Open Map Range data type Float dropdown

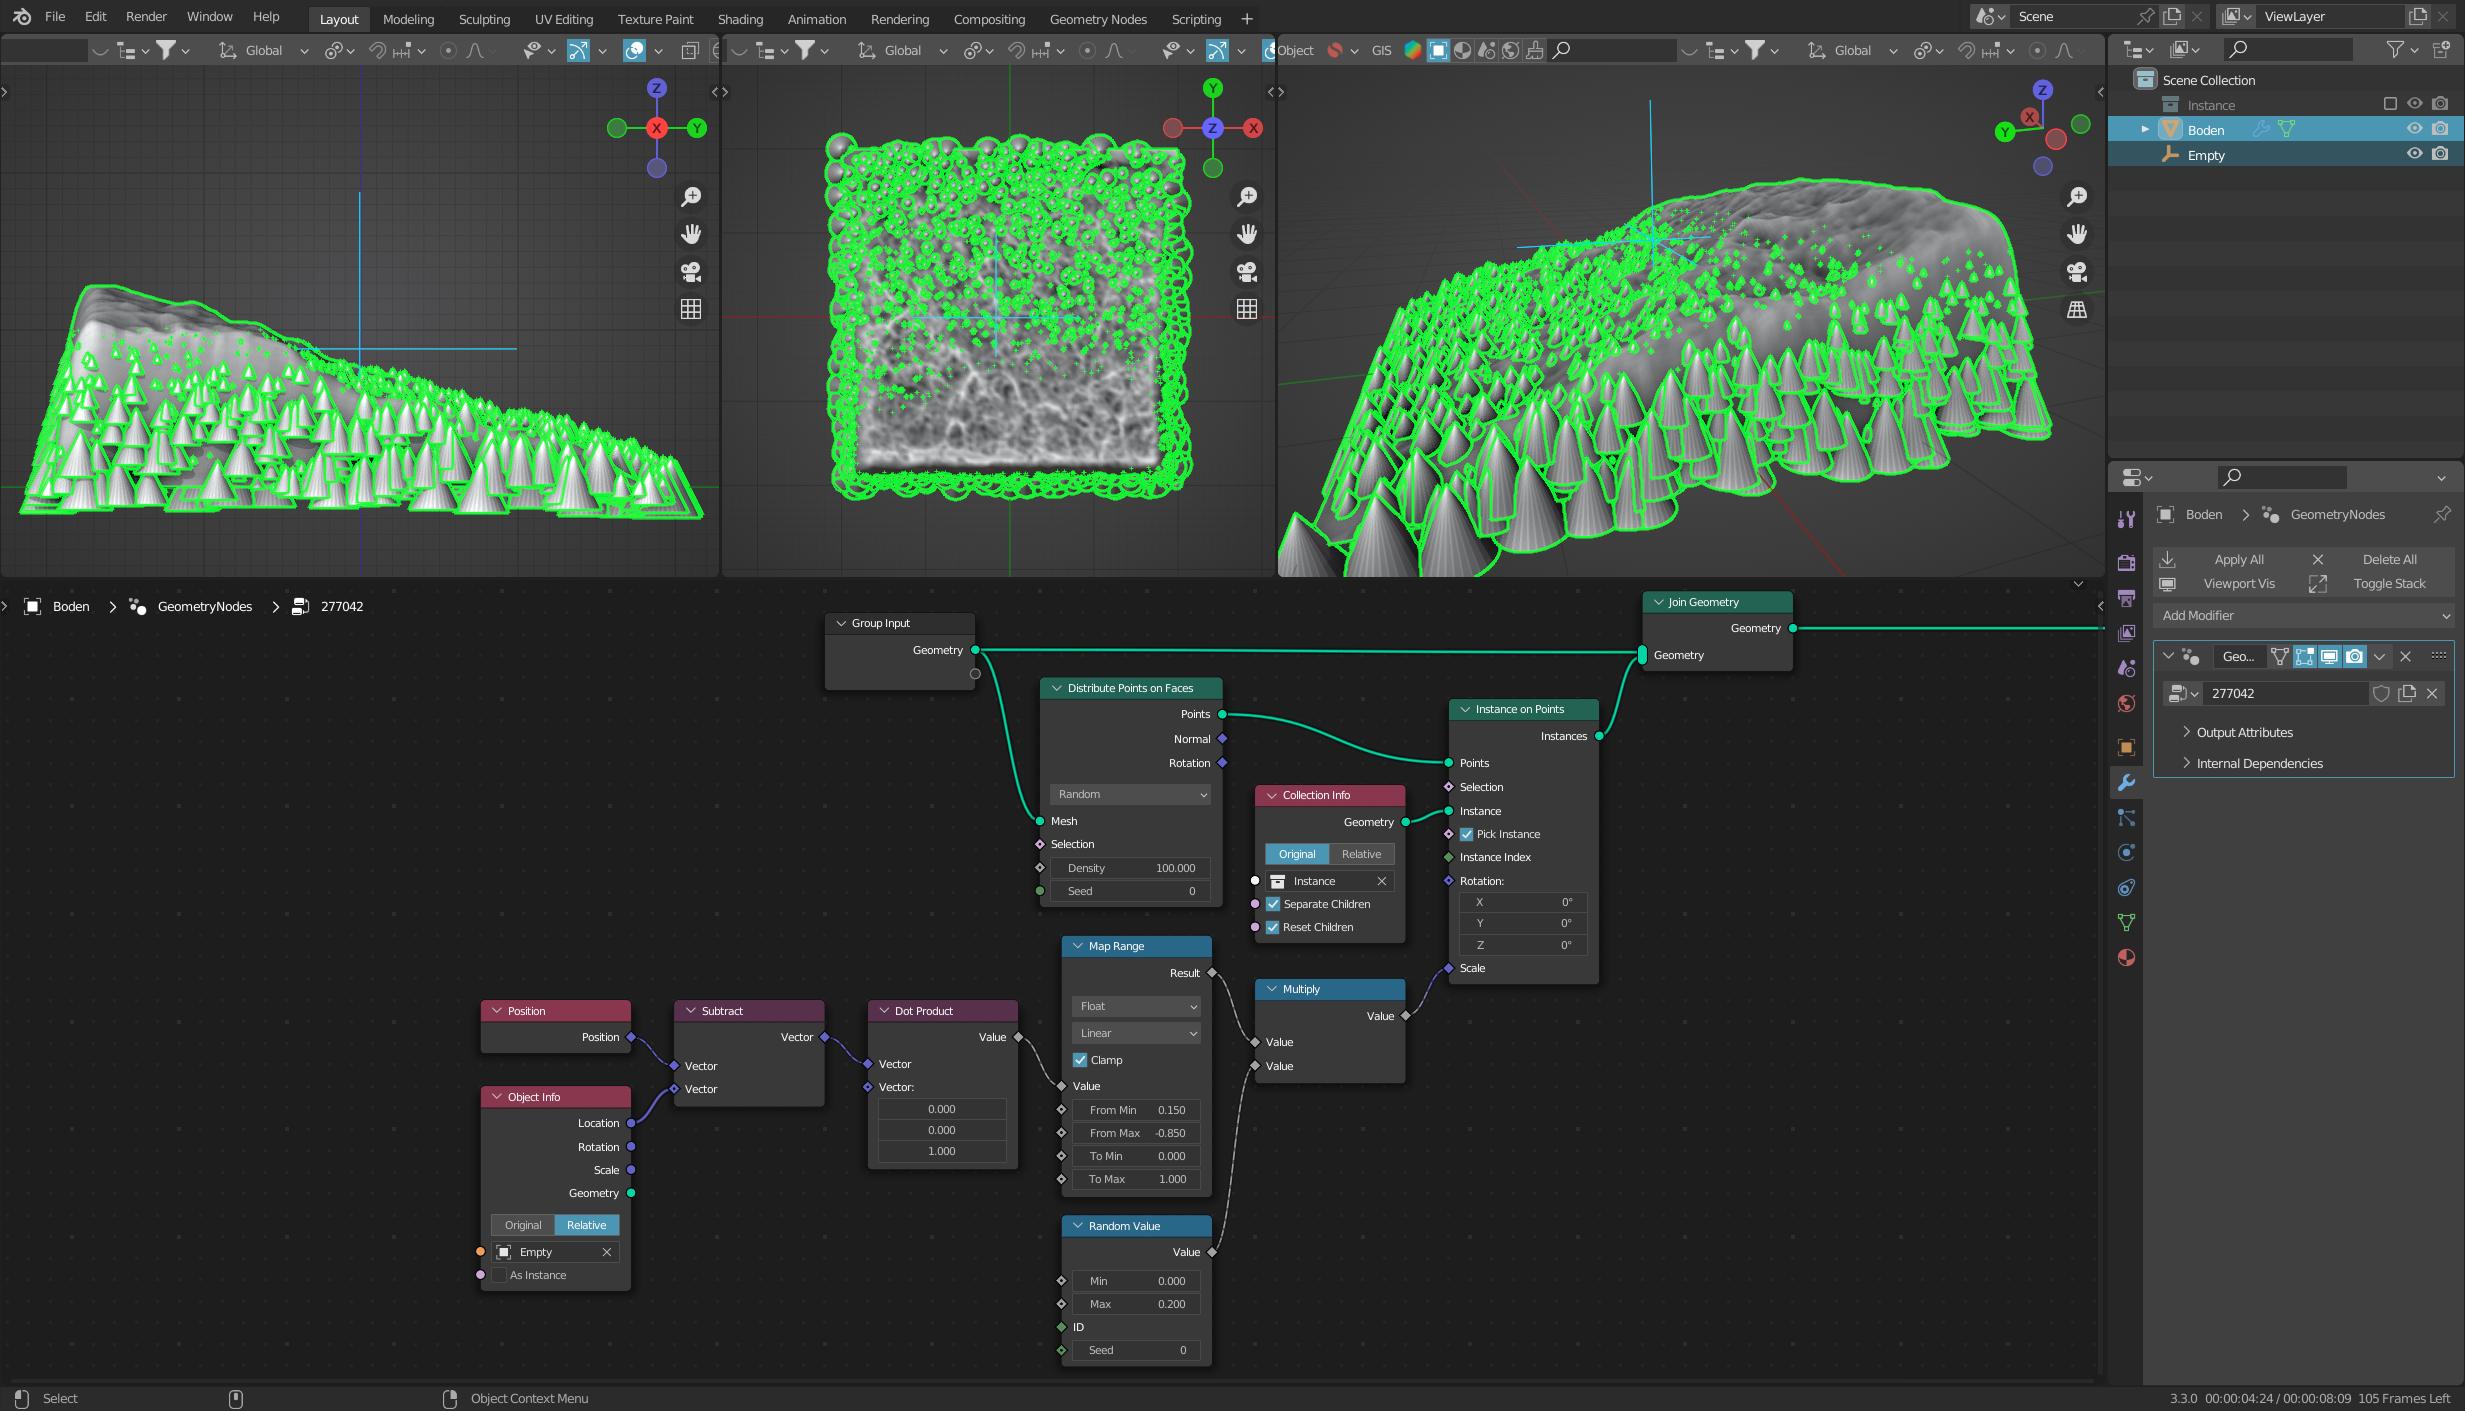click(1136, 1006)
